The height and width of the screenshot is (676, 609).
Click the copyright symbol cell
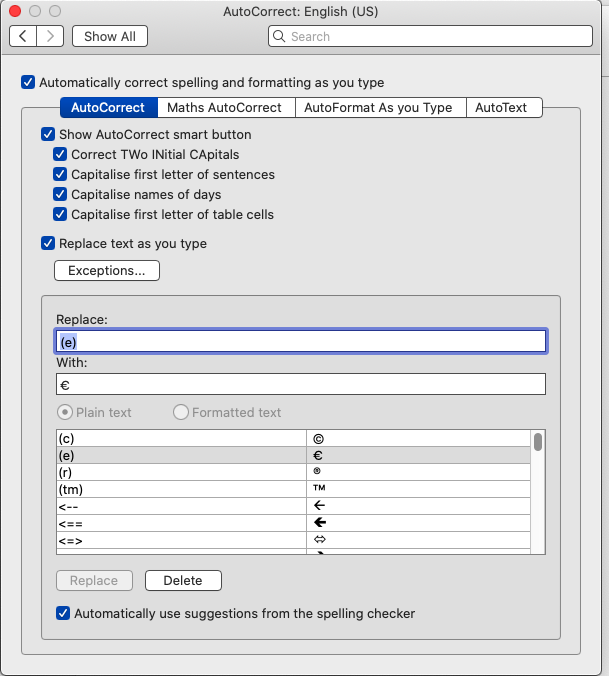[418, 438]
